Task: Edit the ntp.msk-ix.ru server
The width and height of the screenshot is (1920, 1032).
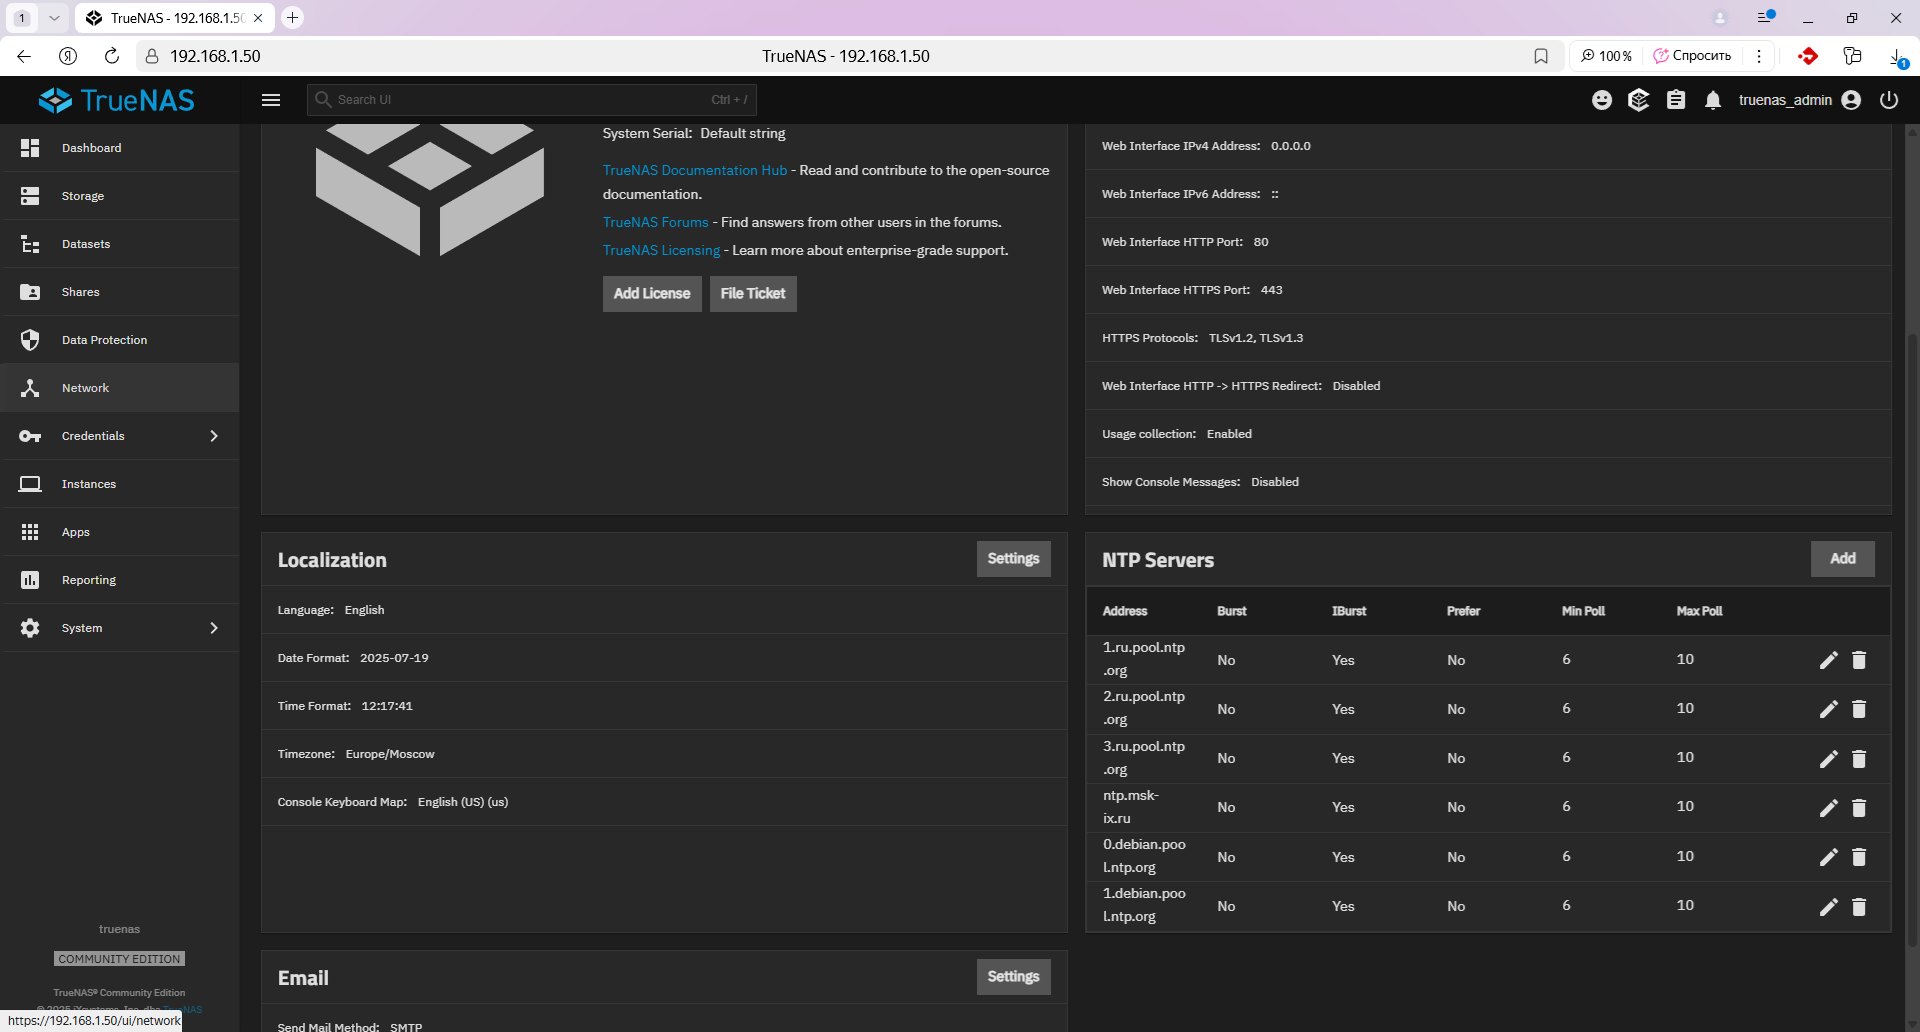Action: [1829, 808]
